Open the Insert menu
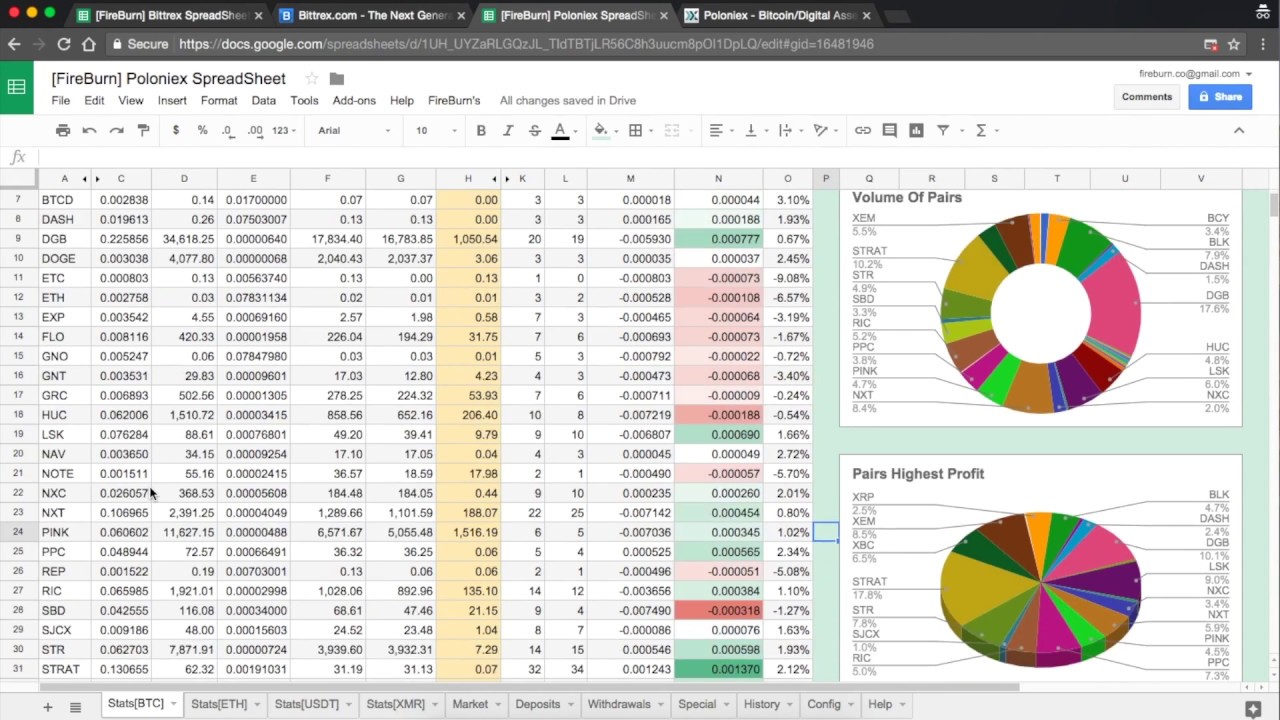The image size is (1280, 720). 172,100
